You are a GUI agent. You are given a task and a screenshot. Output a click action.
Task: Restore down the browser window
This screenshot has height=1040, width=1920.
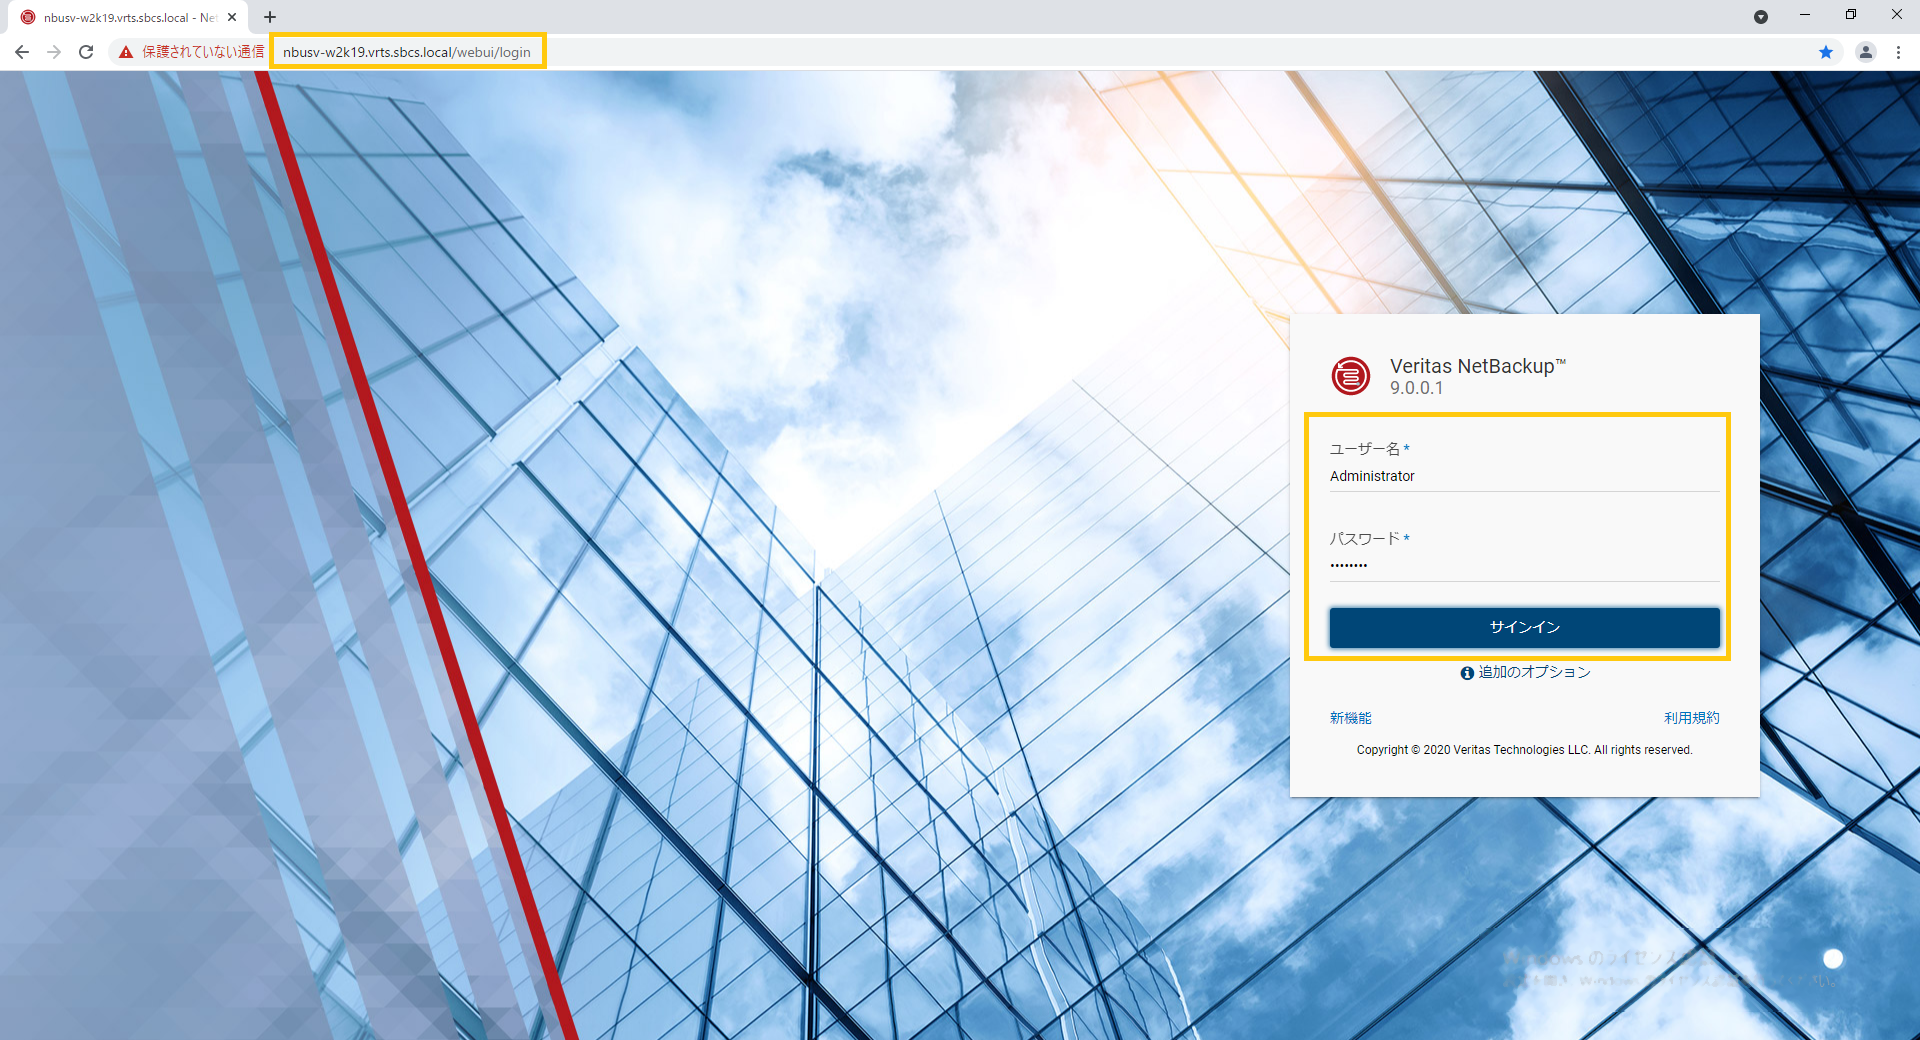pos(1851,15)
